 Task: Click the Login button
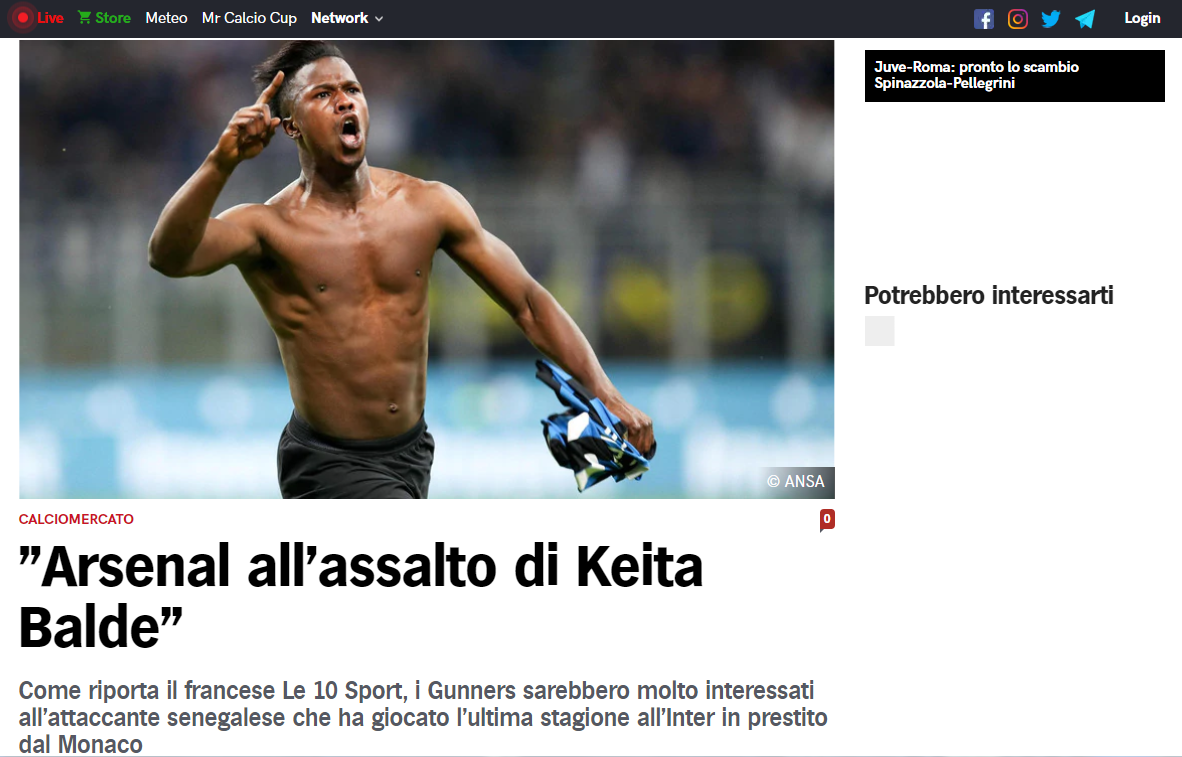(x=1142, y=18)
